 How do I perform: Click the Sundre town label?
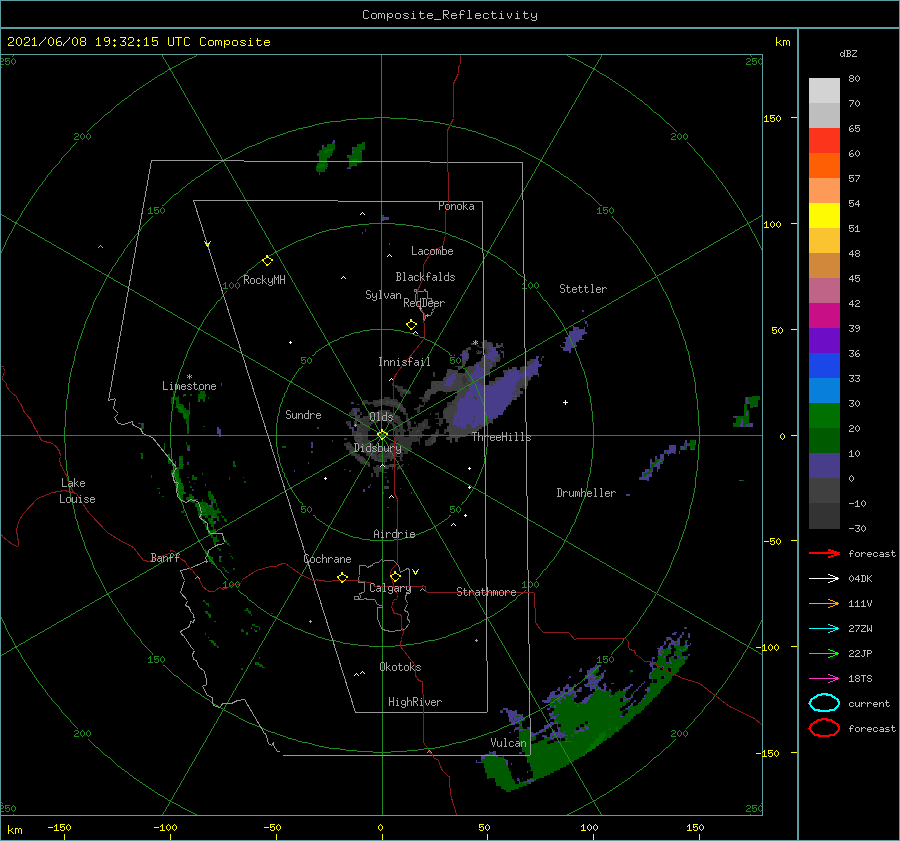303,414
